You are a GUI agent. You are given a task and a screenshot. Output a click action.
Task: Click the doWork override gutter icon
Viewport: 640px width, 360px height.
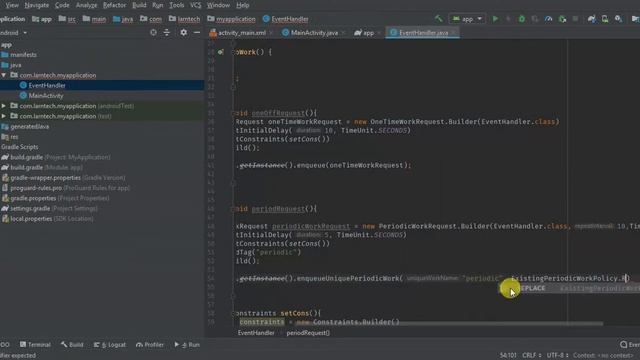pos(220,52)
